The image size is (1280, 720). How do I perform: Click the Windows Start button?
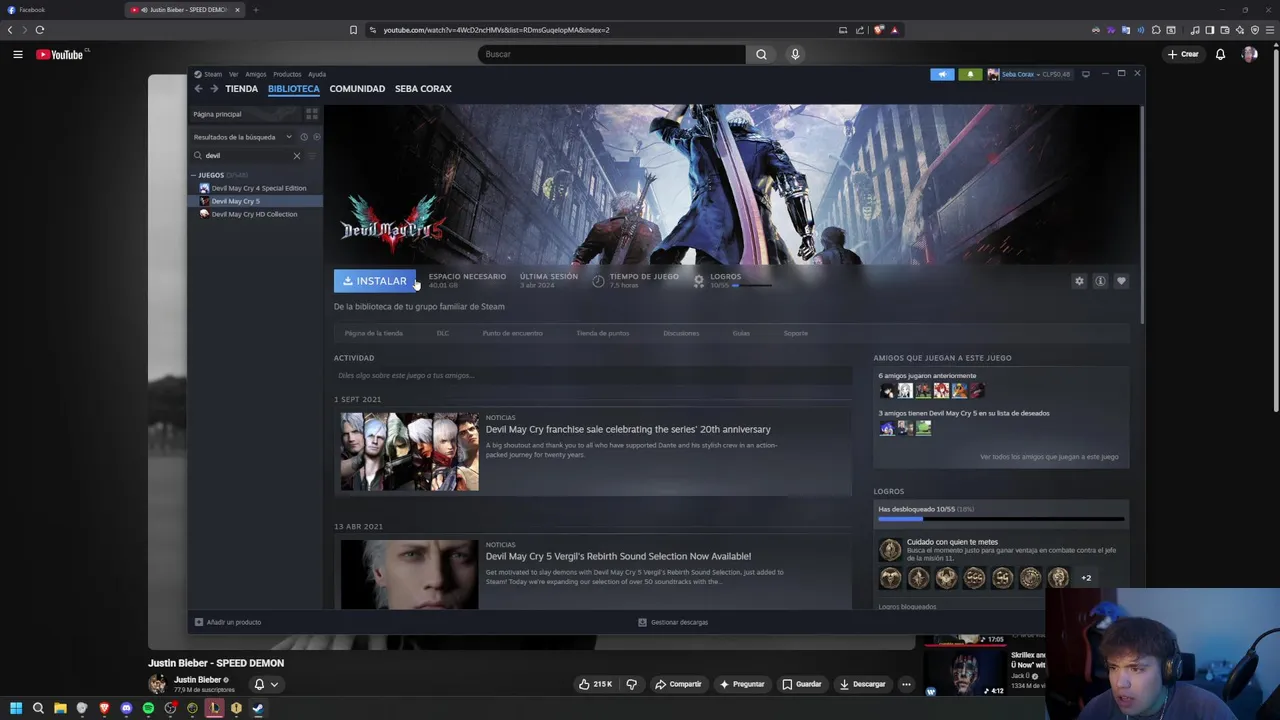tap(16, 708)
